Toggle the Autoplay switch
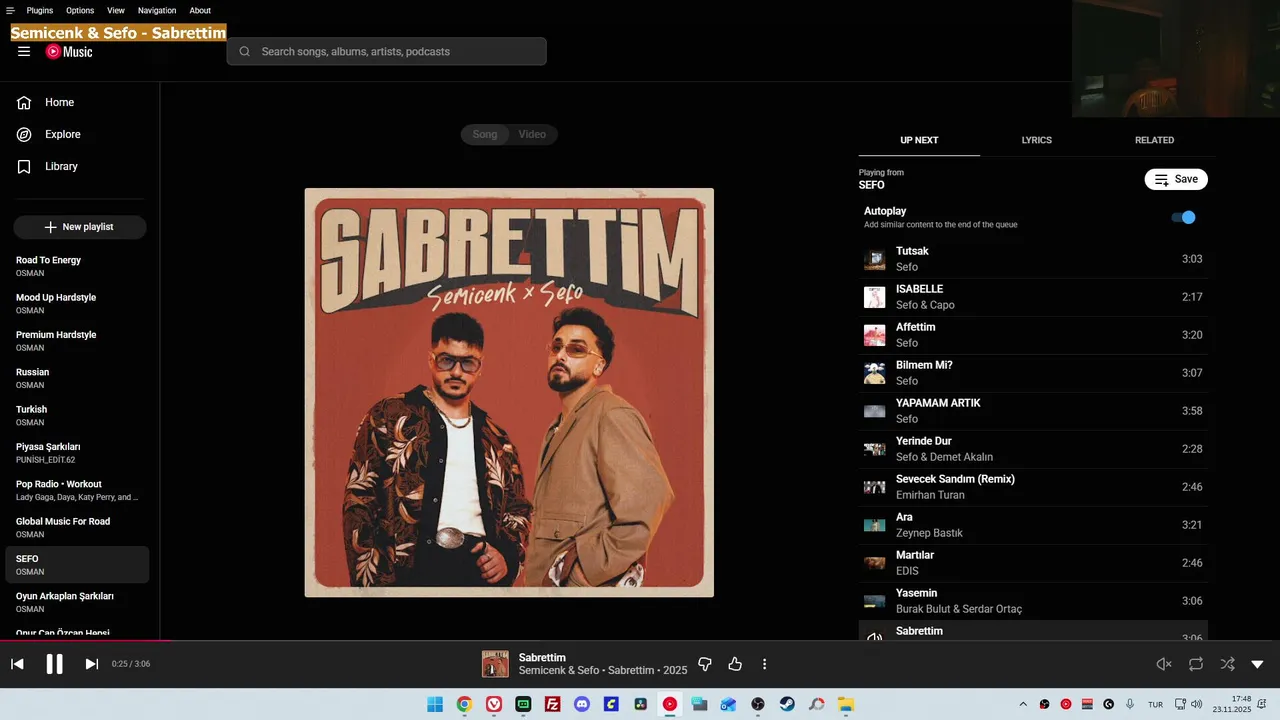This screenshot has width=1280, height=720. [x=1184, y=217]
